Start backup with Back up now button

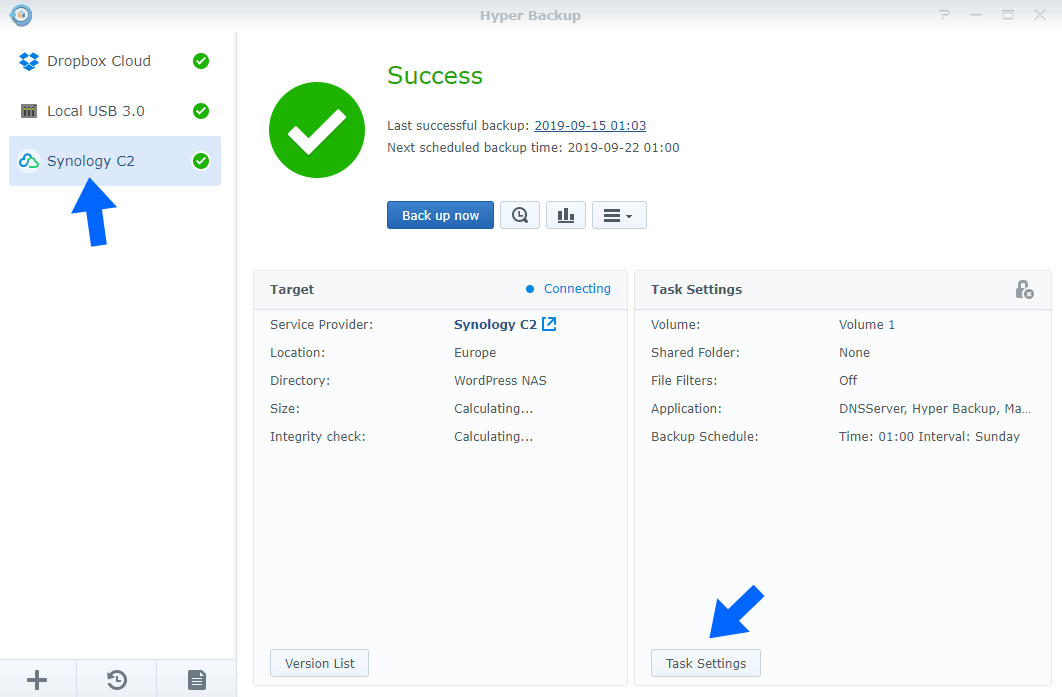pos(440,215)
